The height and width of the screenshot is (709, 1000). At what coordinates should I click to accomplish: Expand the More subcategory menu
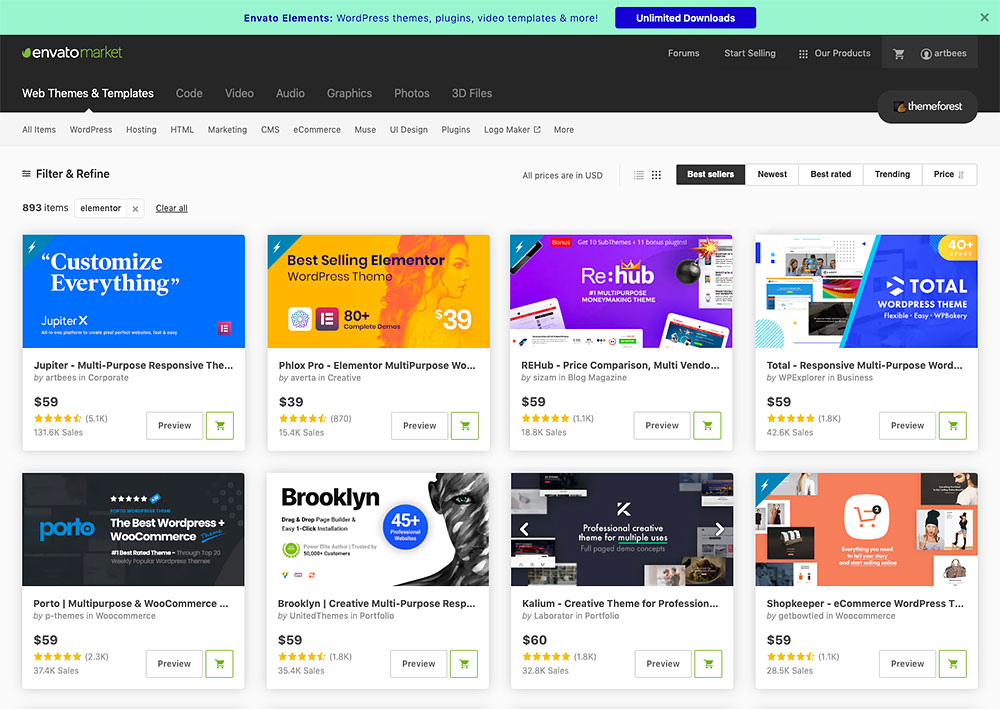click(563, 129)
